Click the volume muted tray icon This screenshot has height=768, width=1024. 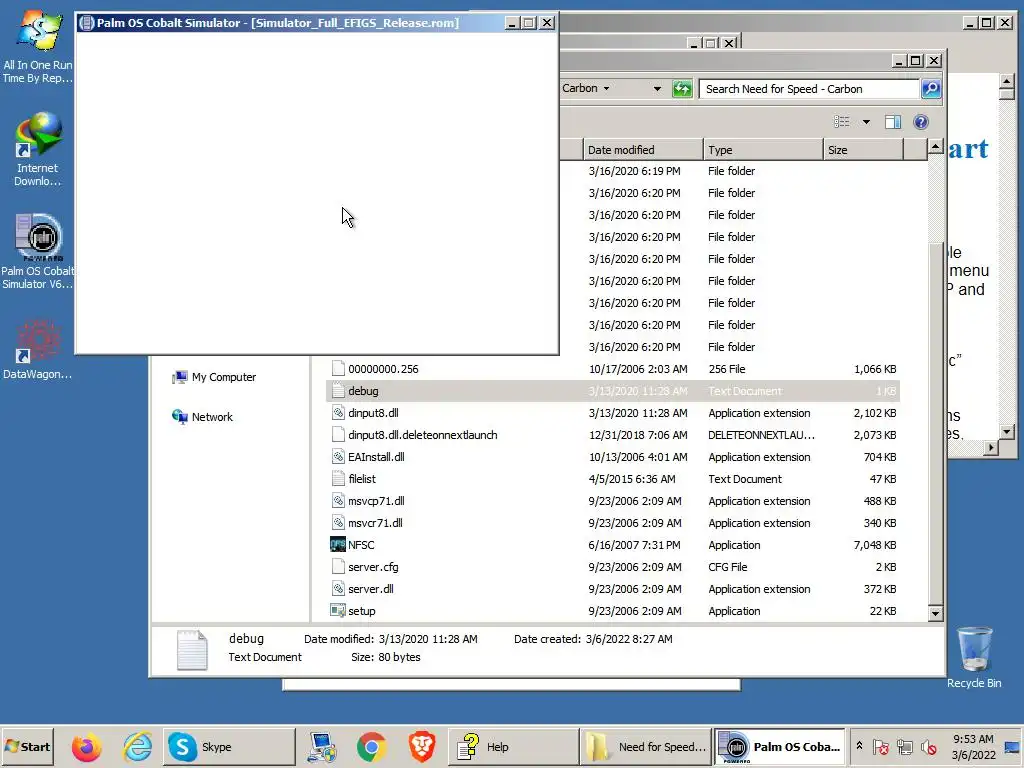coord(929,746)
